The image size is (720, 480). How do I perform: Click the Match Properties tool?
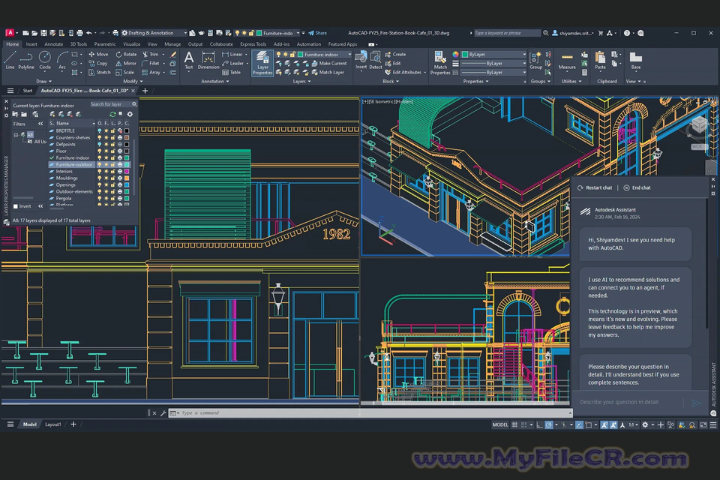click(440, 63)
